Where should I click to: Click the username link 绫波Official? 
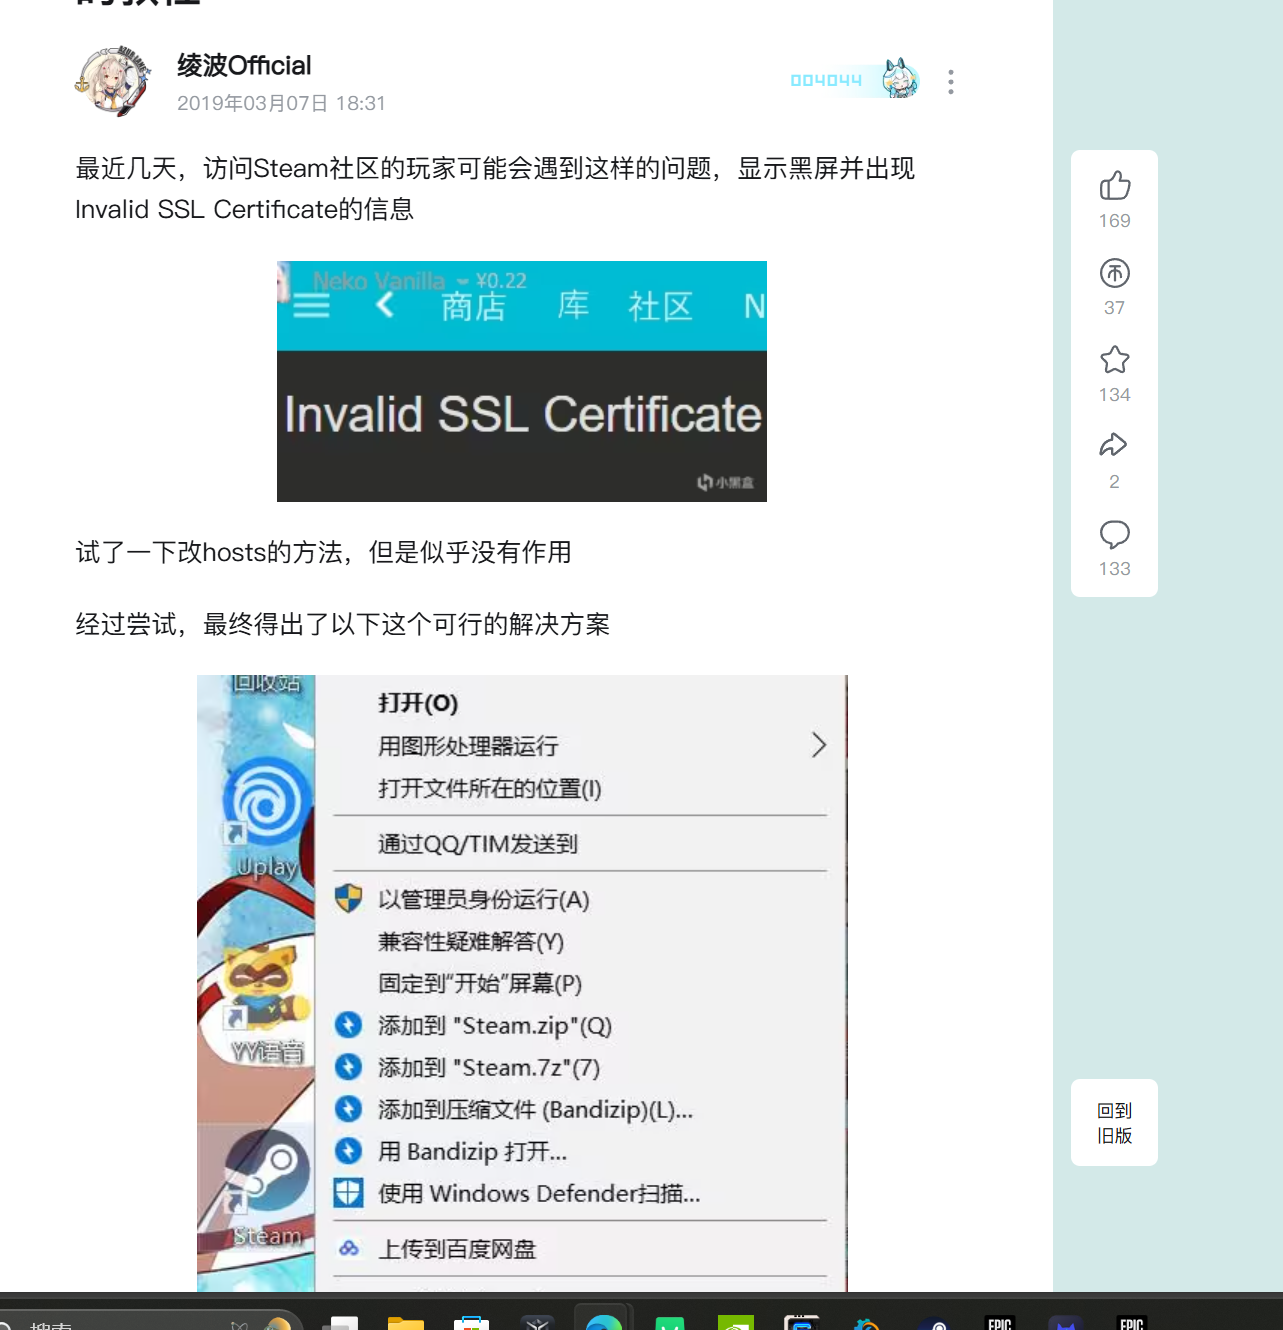coord(243,65)
